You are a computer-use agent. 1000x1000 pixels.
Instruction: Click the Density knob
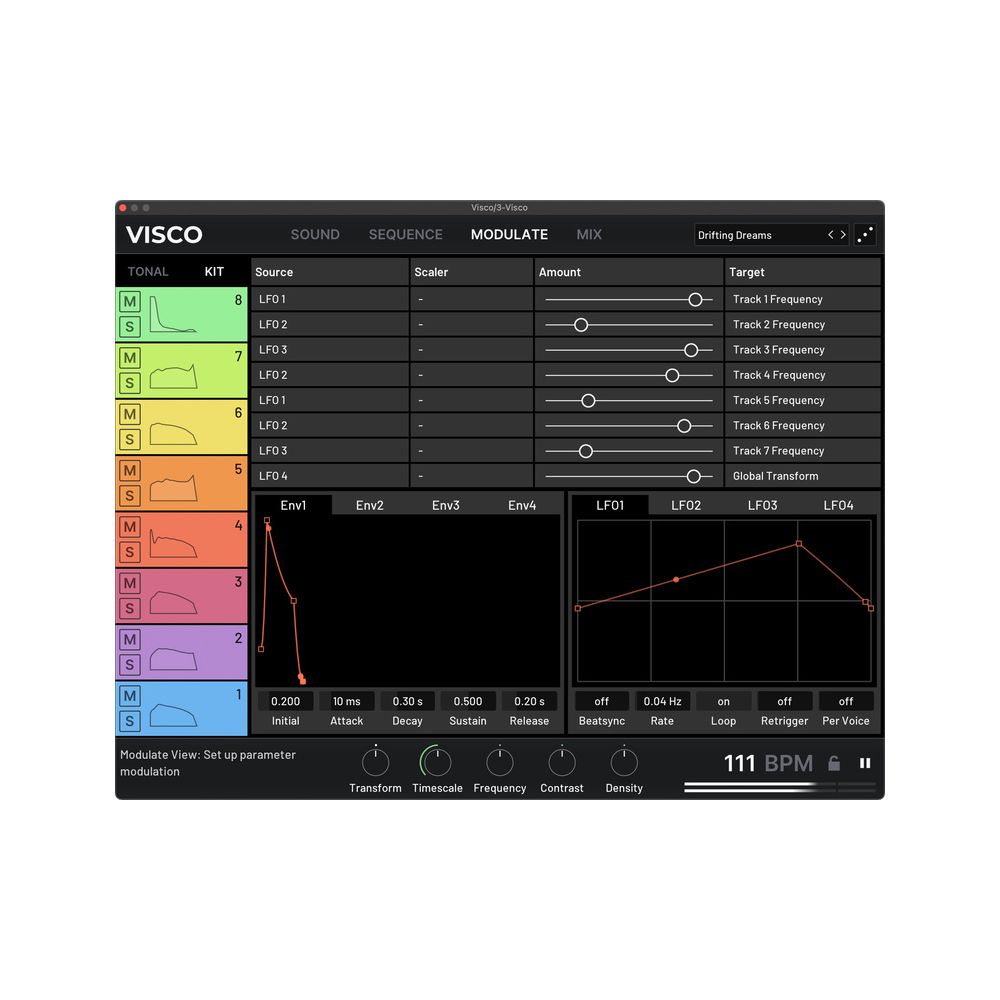(624, 763)
